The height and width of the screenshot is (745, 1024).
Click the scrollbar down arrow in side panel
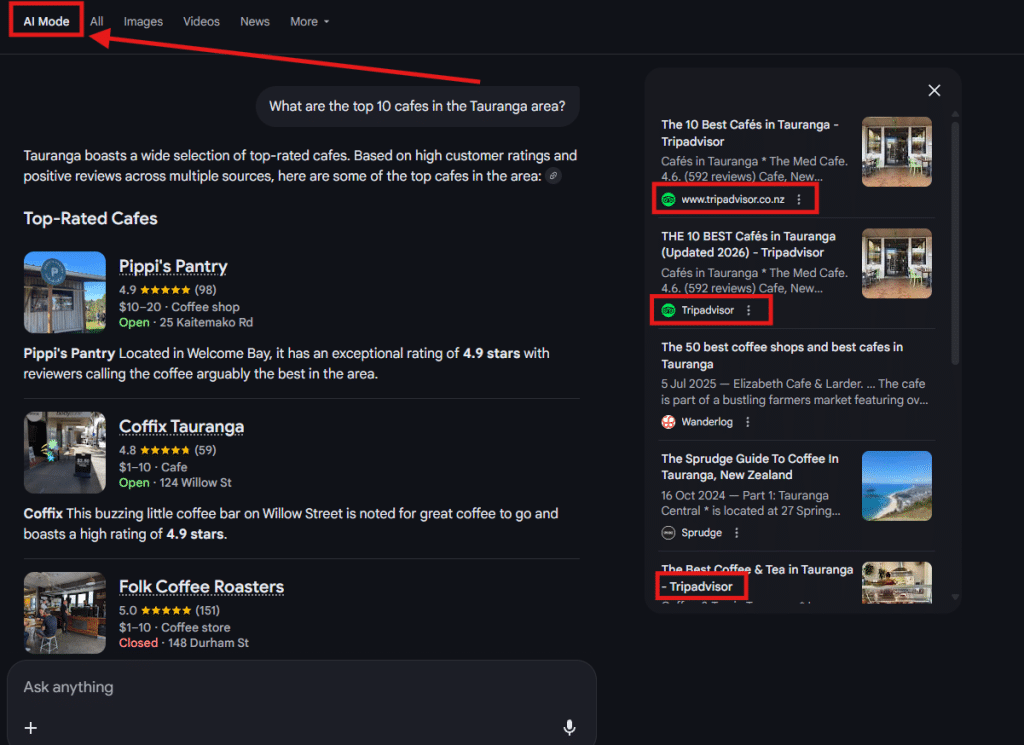pos(955,597)
